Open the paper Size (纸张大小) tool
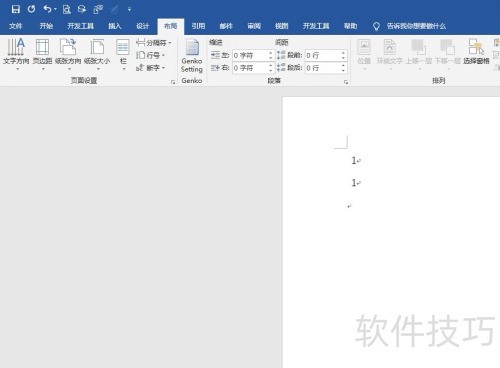Viewport: 500px width, 368px height. pyautogui.click(x=97, y=54)
